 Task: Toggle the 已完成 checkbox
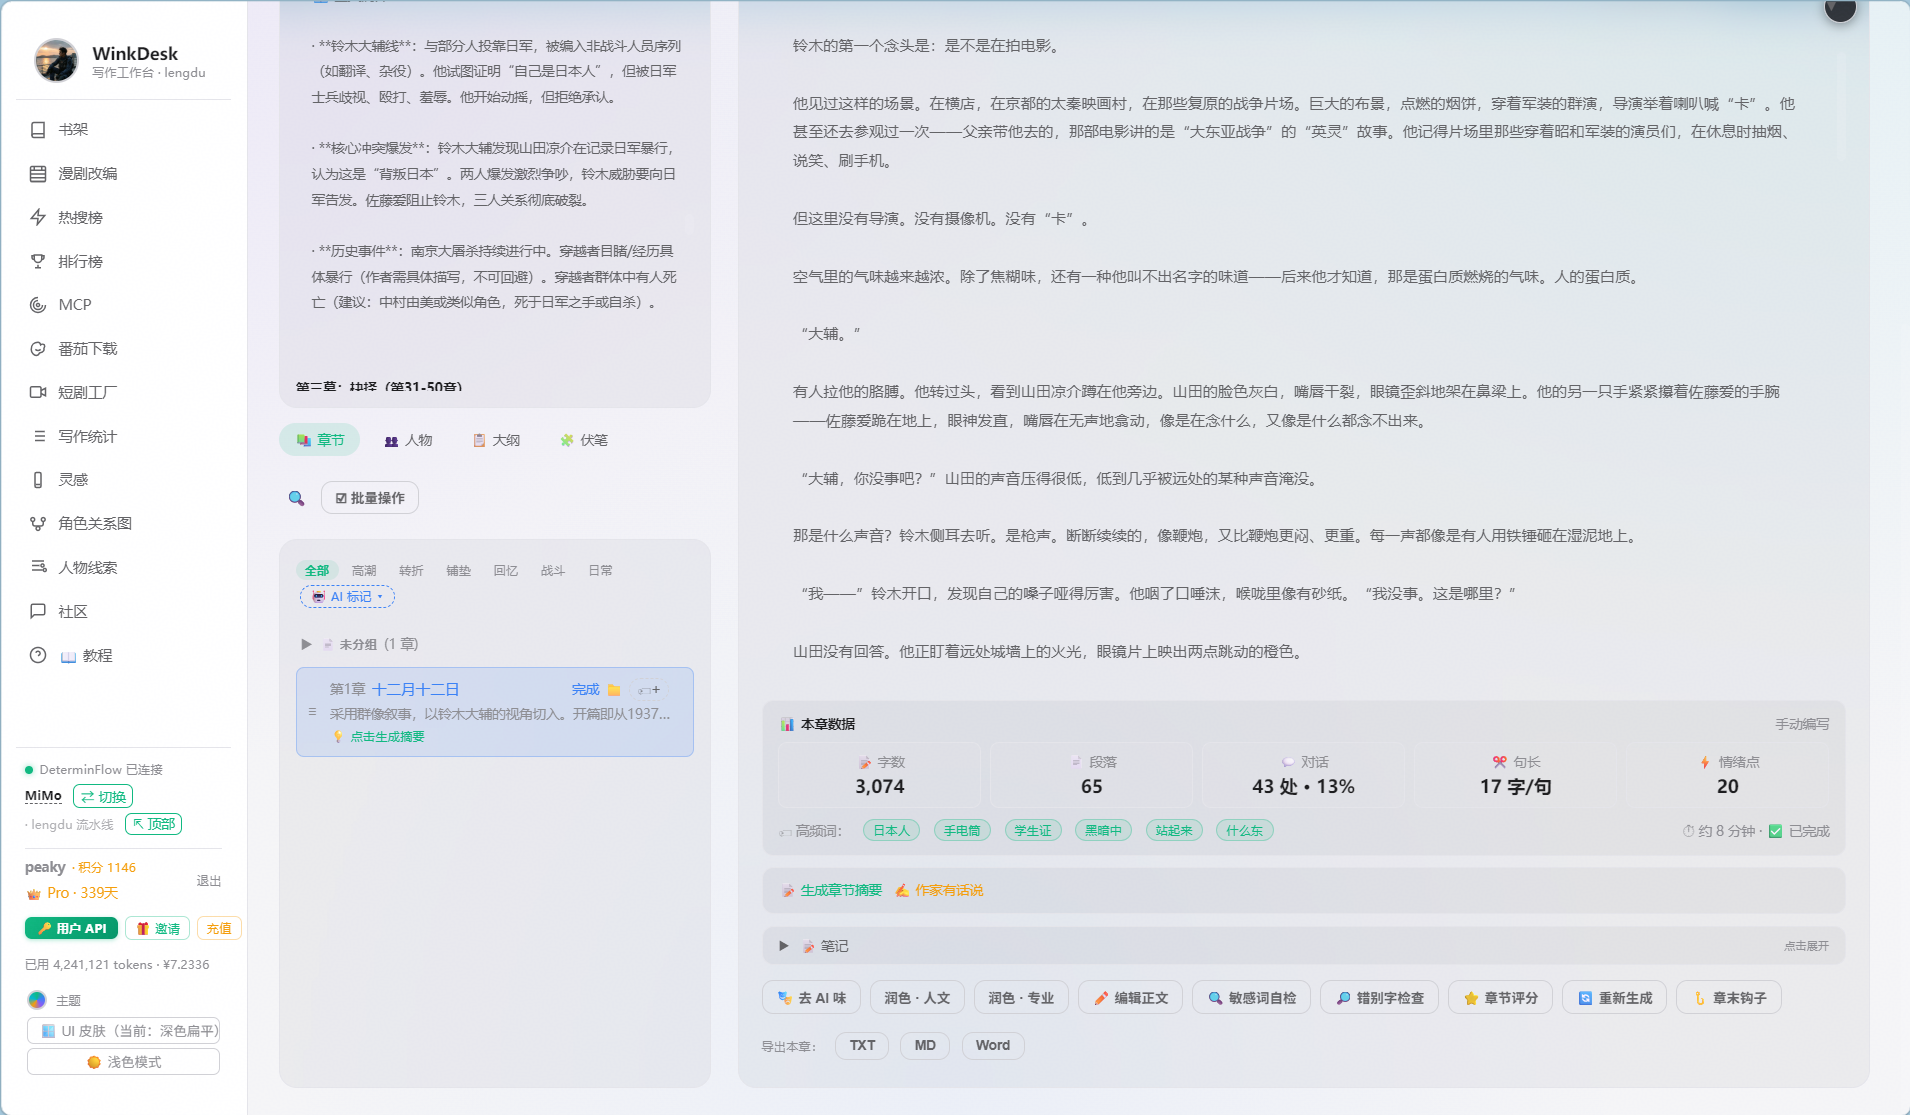click(1775, 831)
